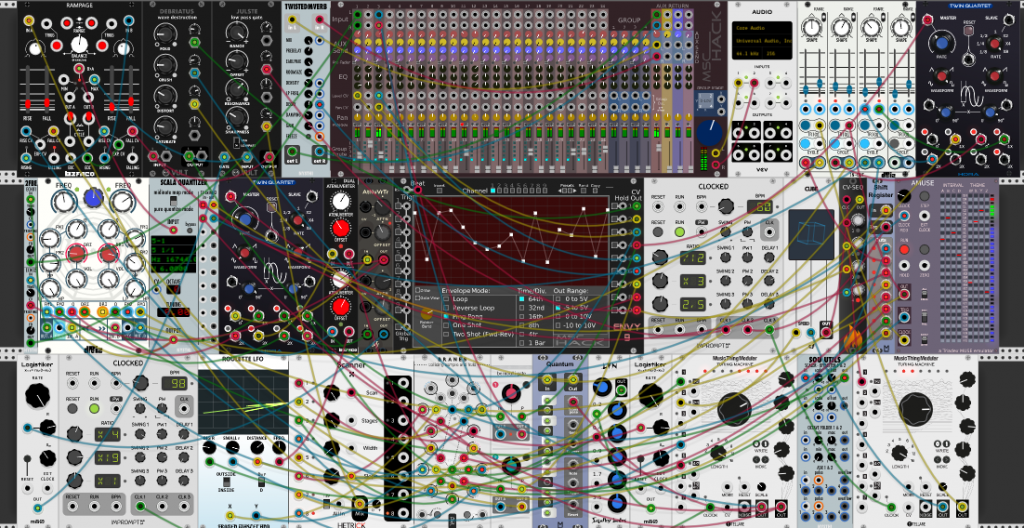1024x528 pixels.
Task: Select Channel 1 button on Envy 9
Action: pyautogui.click(x=494, y=191)
